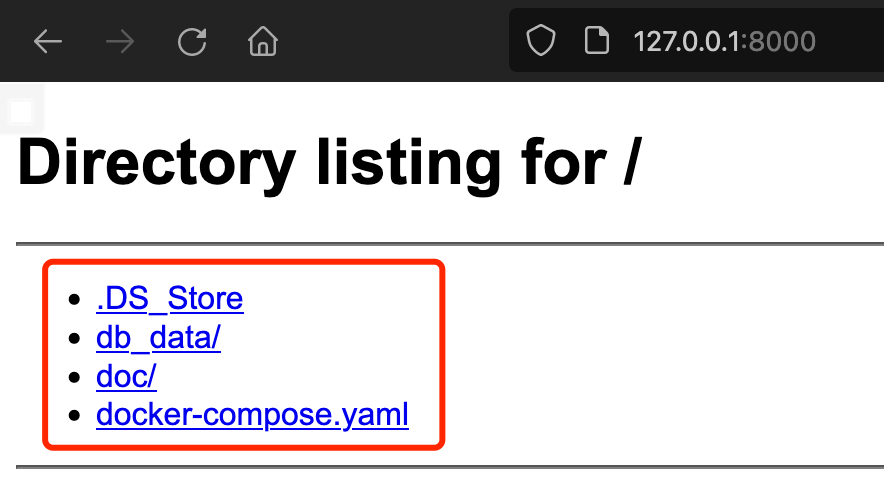884x494 pixels.
Task: Click the horizontal rule below the heading
Action: tap(450, 244)
